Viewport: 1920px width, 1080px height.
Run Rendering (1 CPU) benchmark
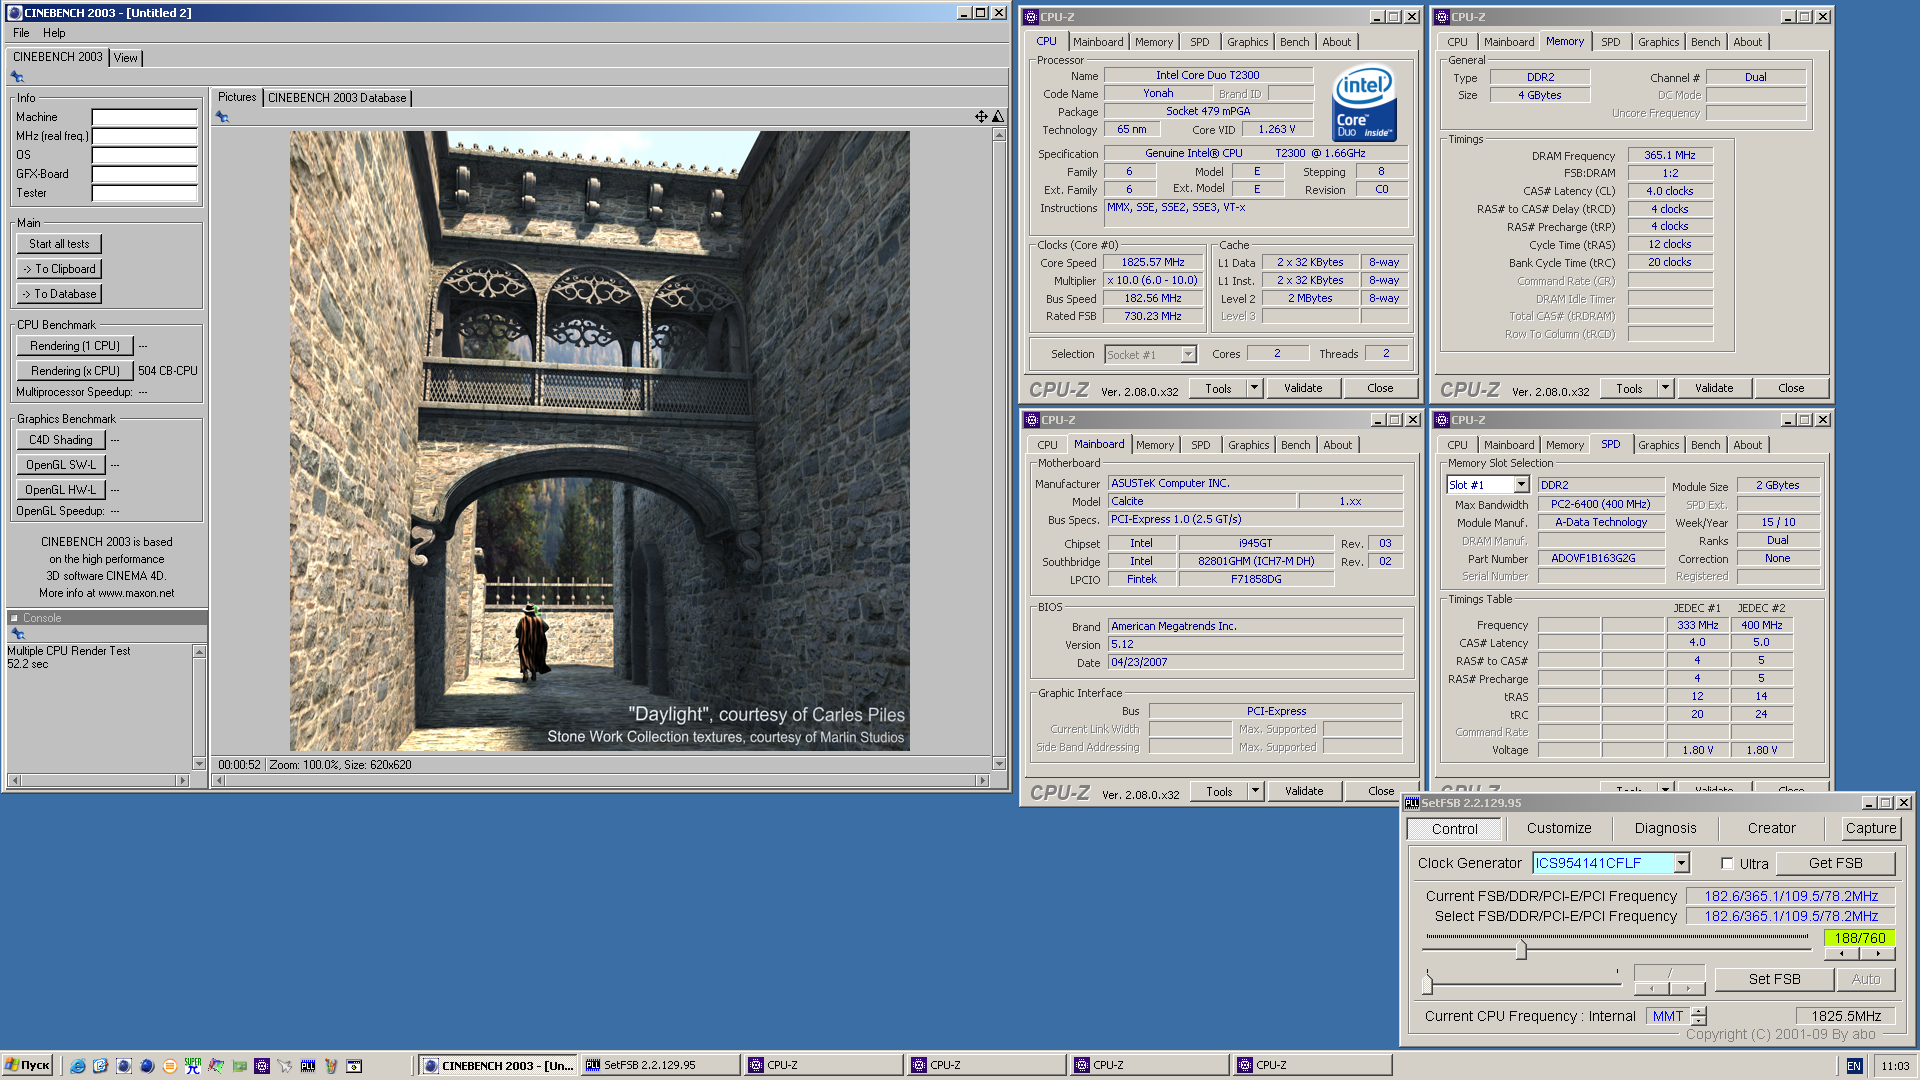[x=74, y=346]
